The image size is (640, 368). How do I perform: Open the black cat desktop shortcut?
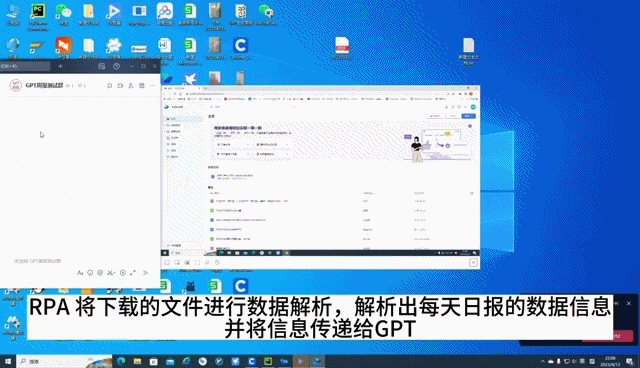(190, 286)
